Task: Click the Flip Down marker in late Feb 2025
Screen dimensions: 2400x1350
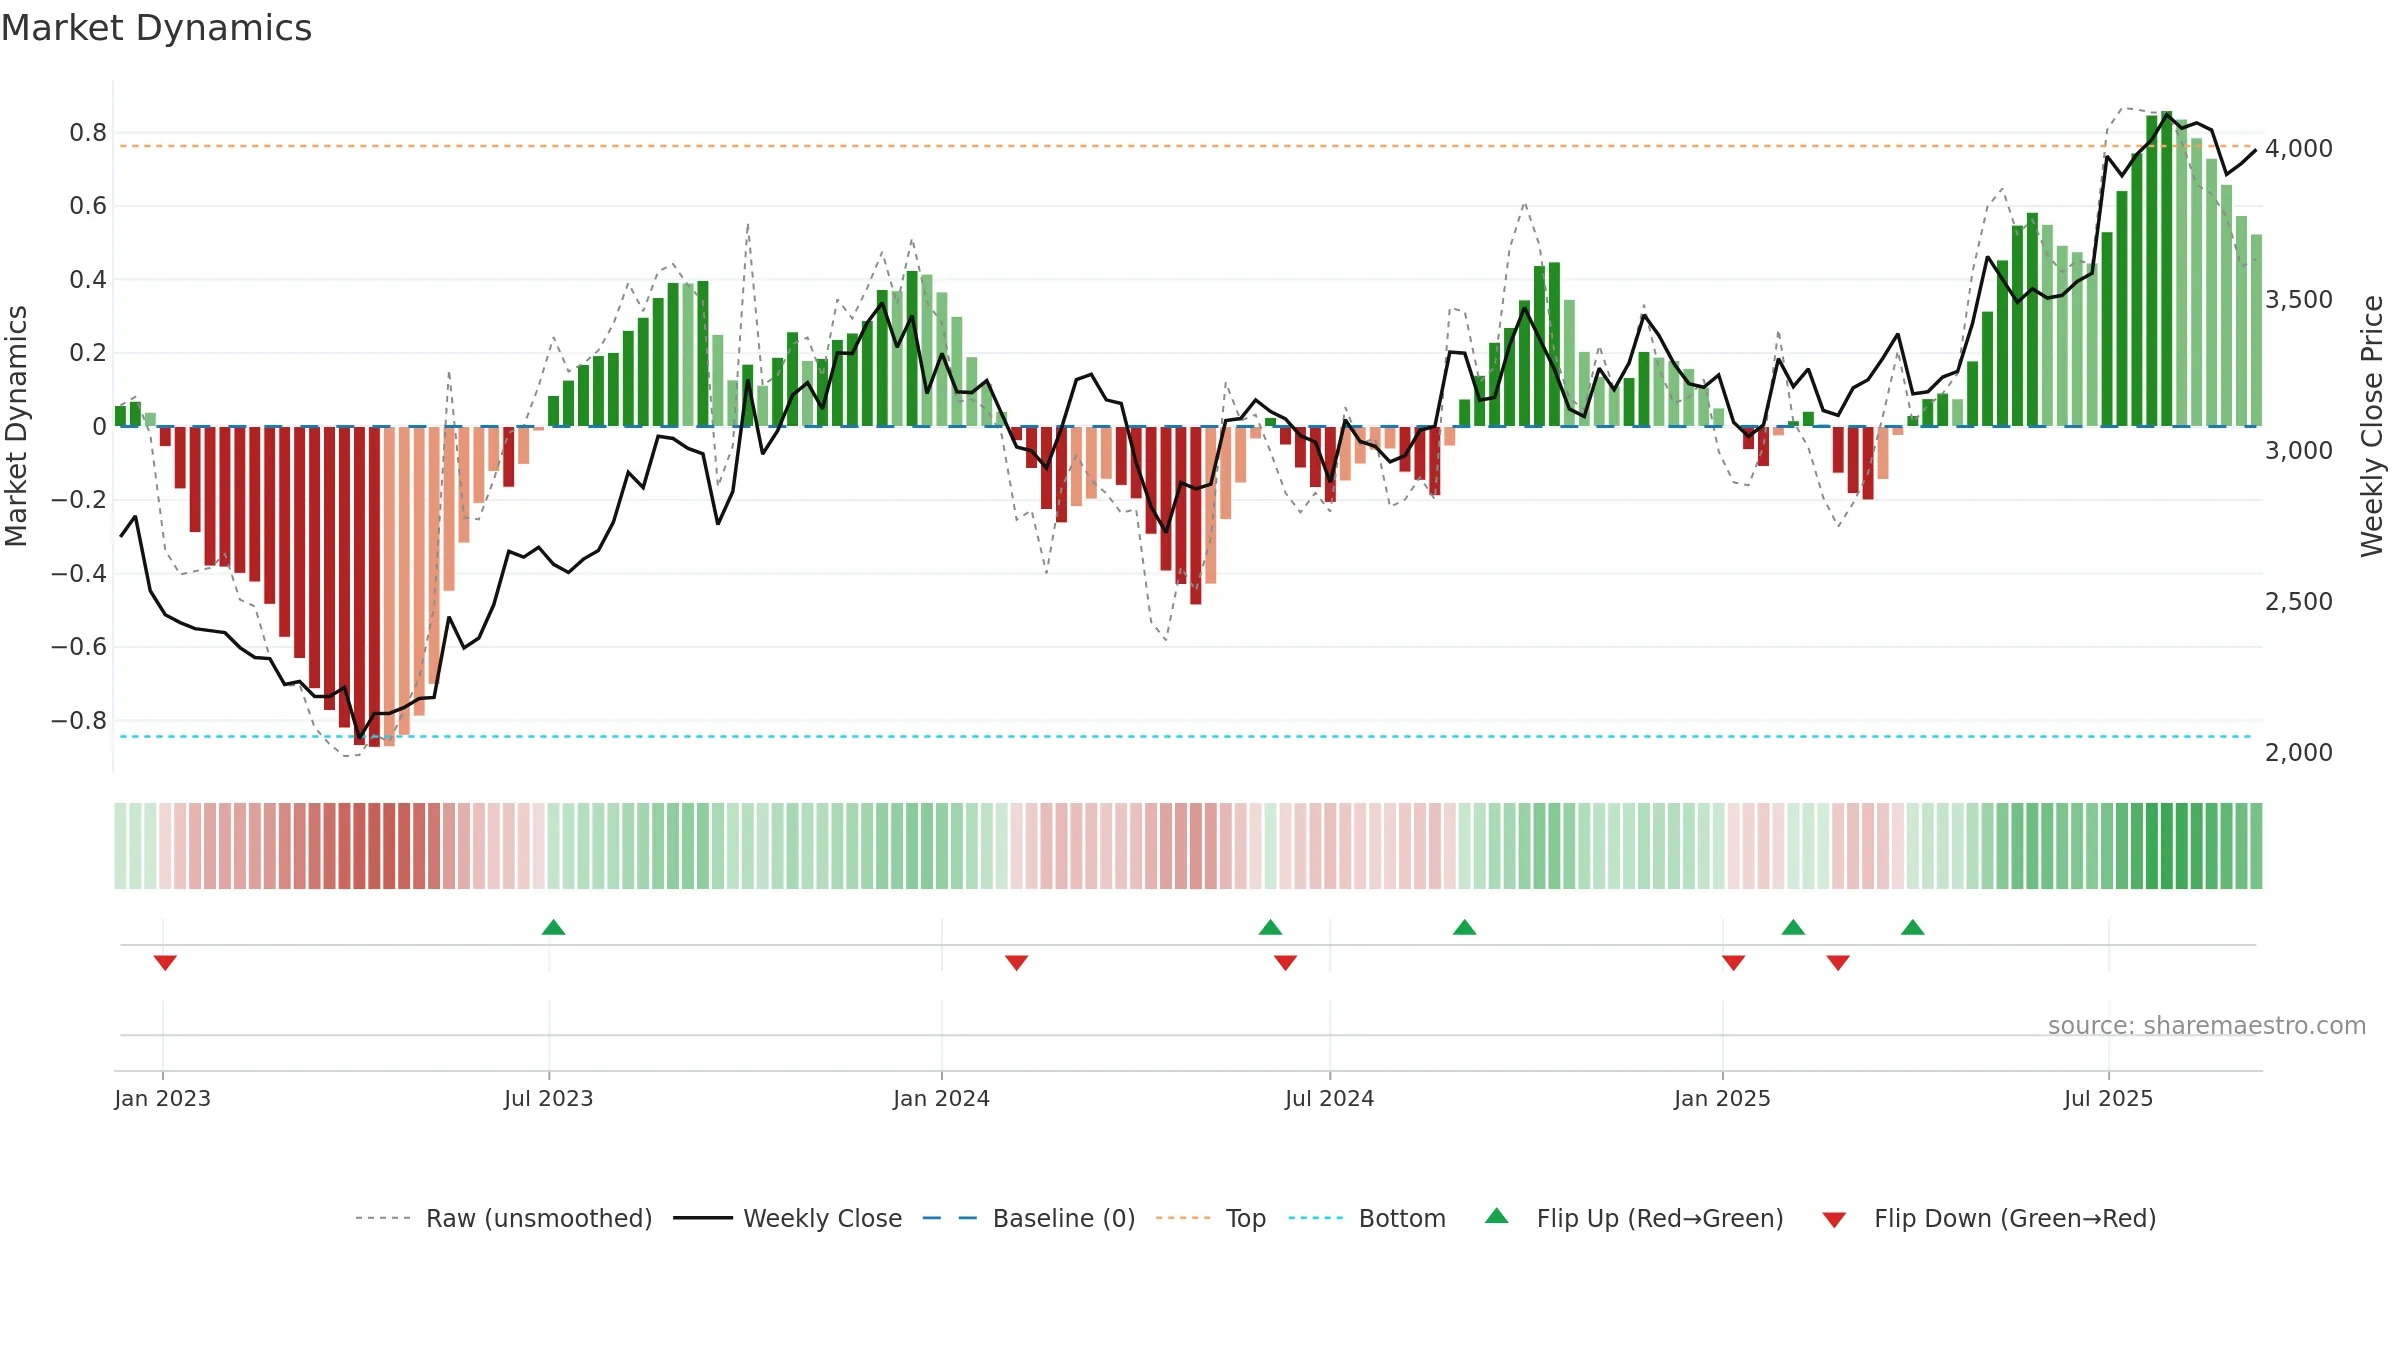Action: 1838,962
